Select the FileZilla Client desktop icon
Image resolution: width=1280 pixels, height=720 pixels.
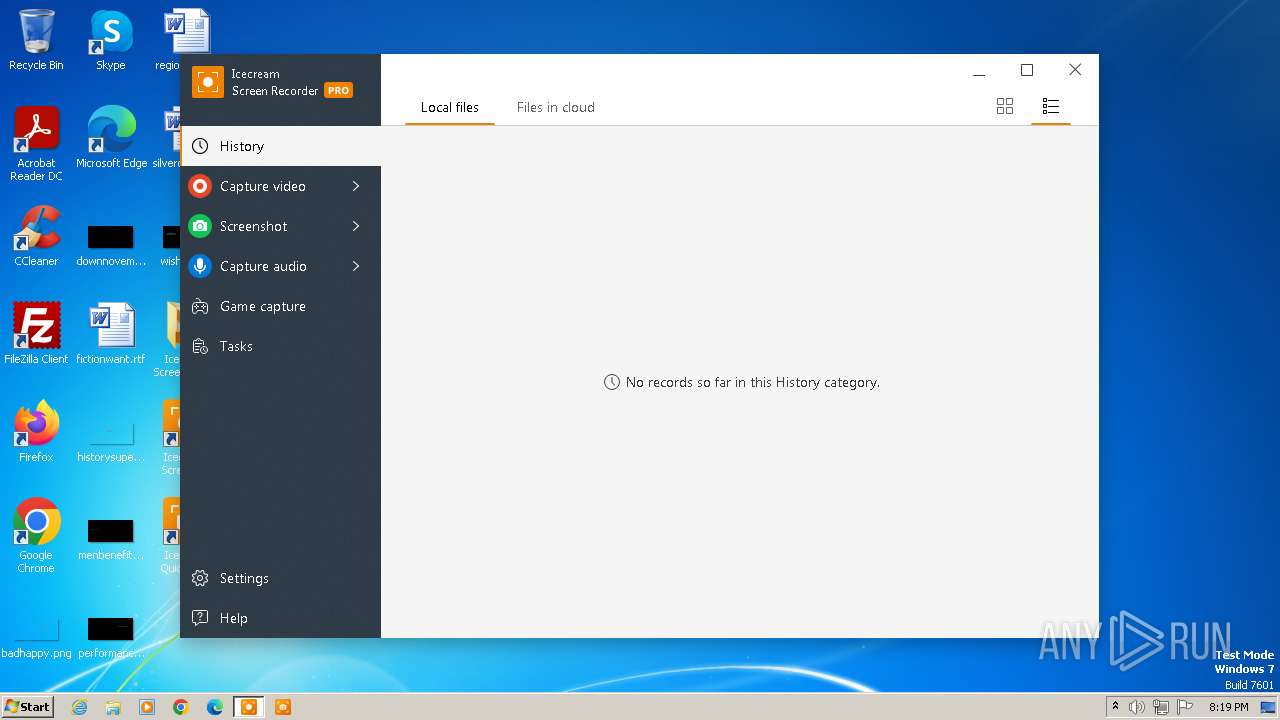[x=36, y=334]
